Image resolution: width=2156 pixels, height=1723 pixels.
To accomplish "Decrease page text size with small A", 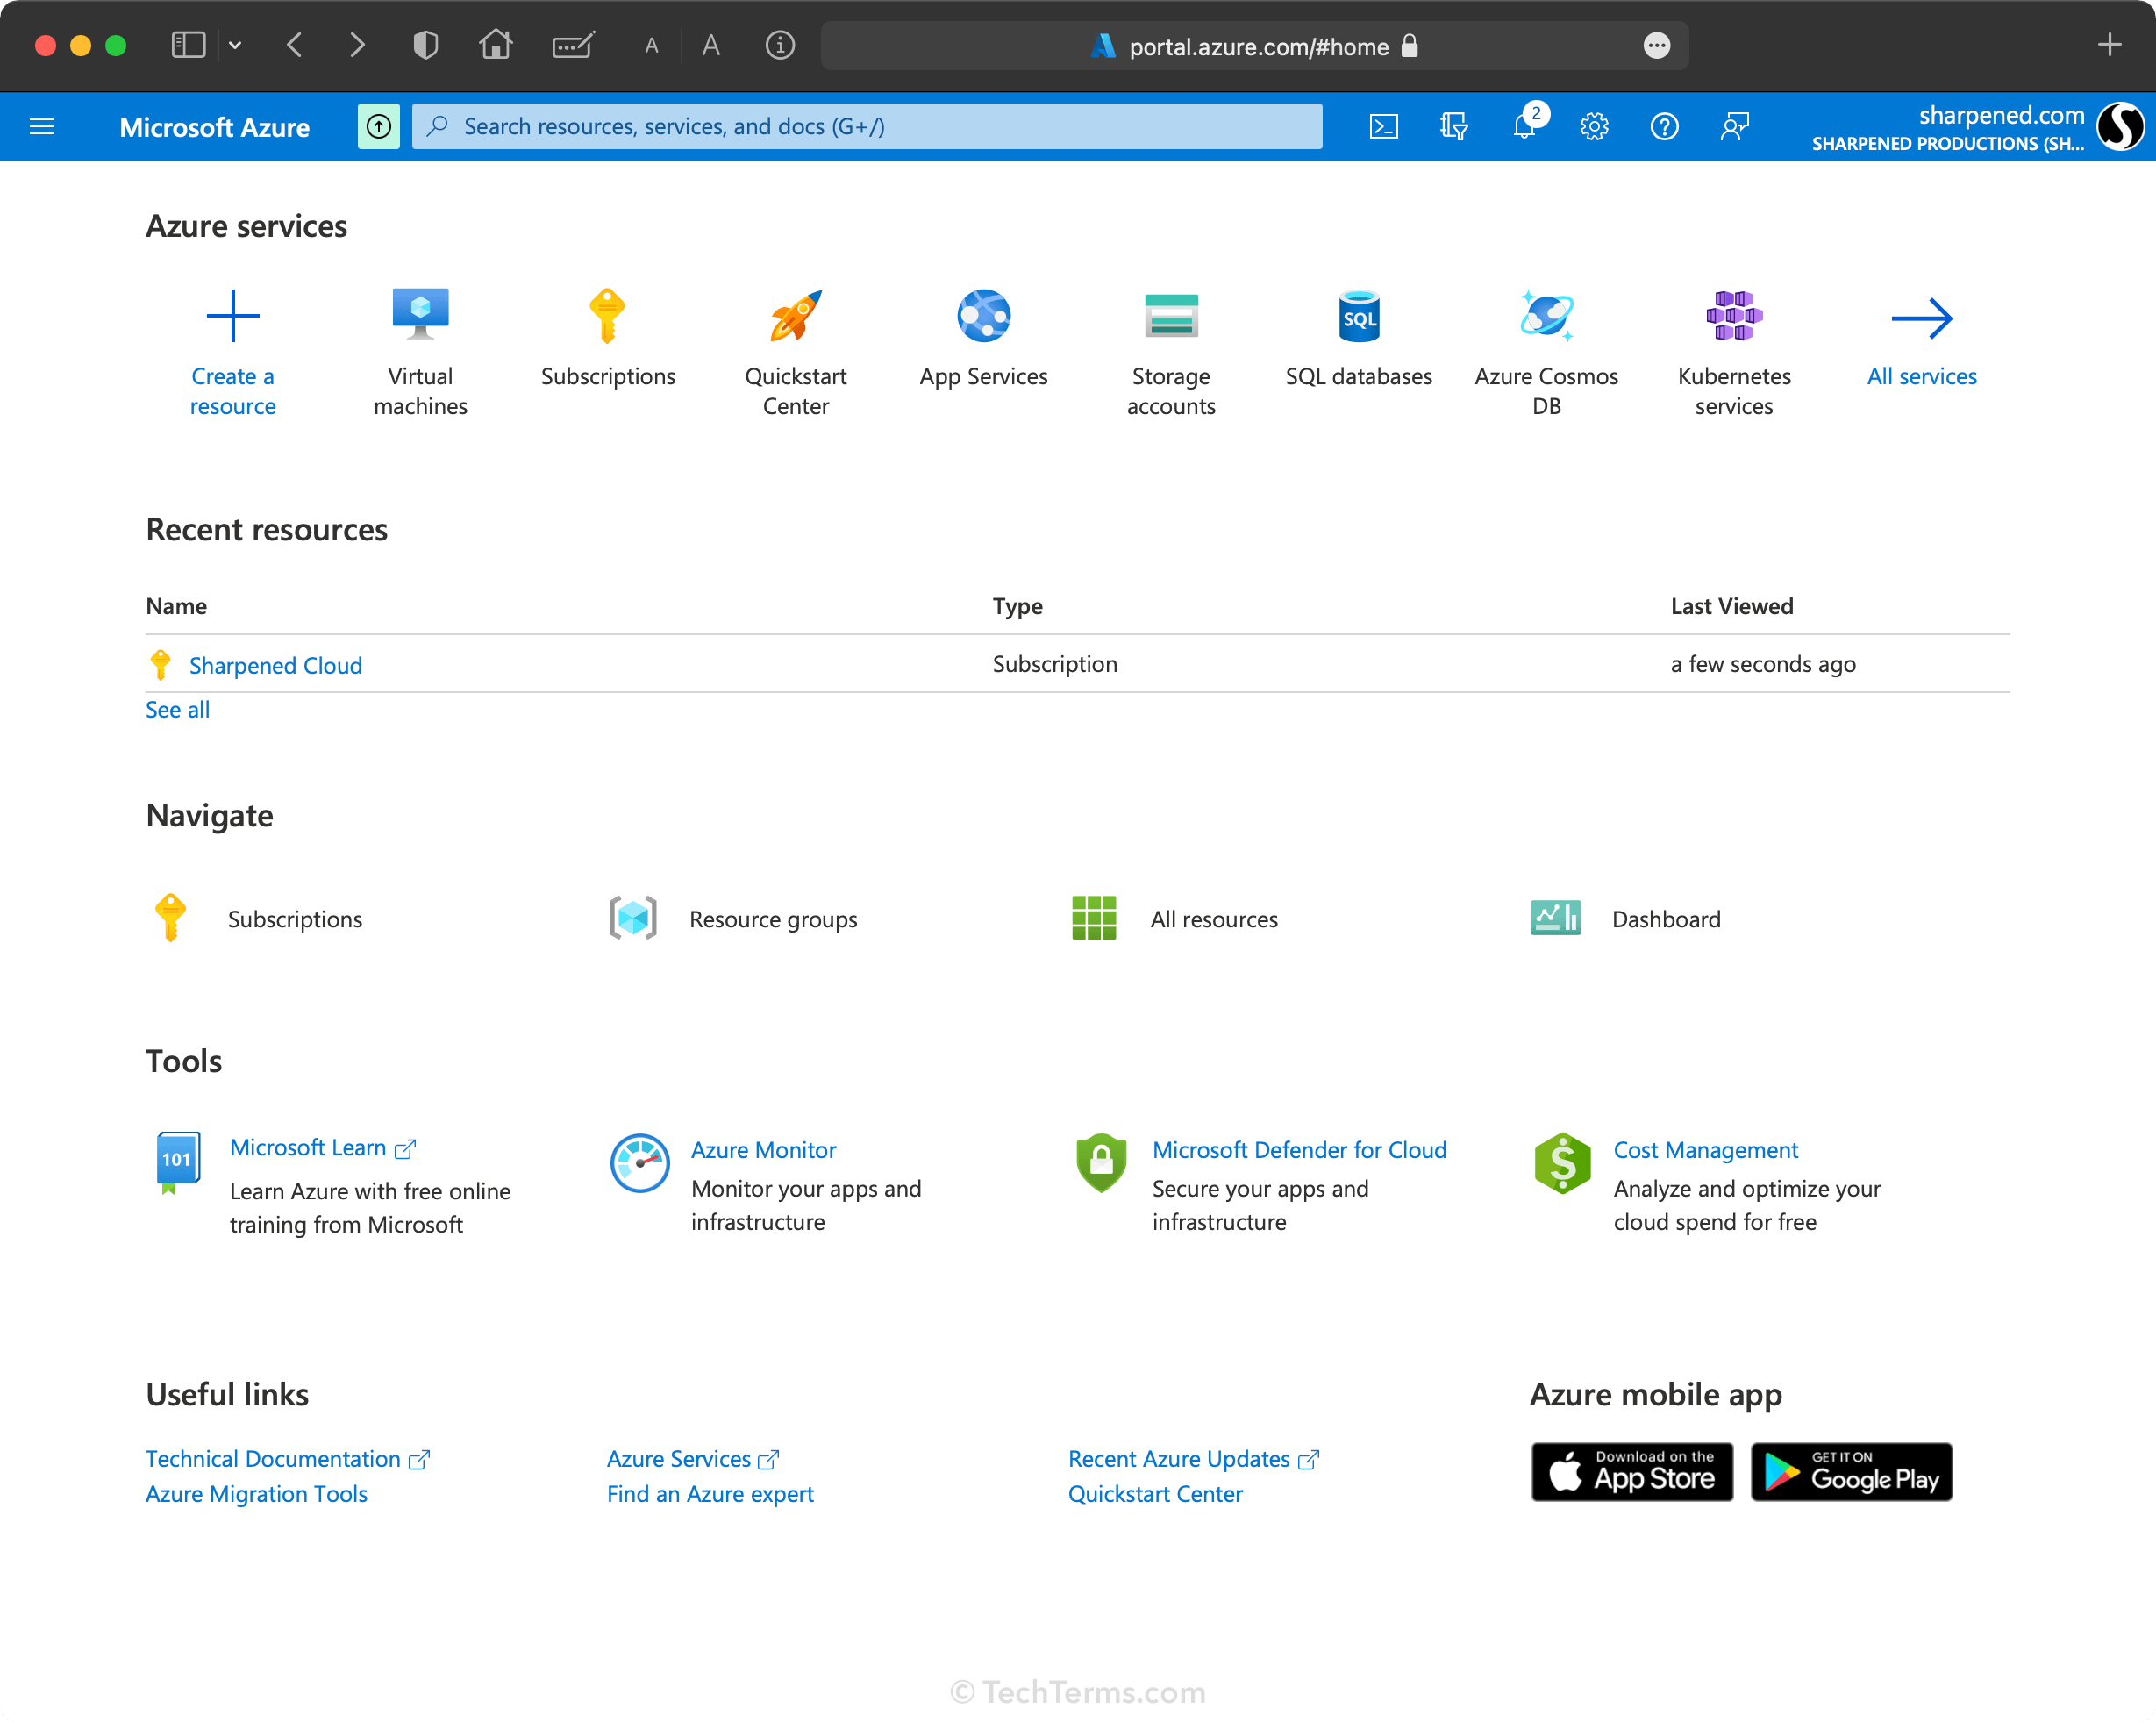I will point(652,45).
